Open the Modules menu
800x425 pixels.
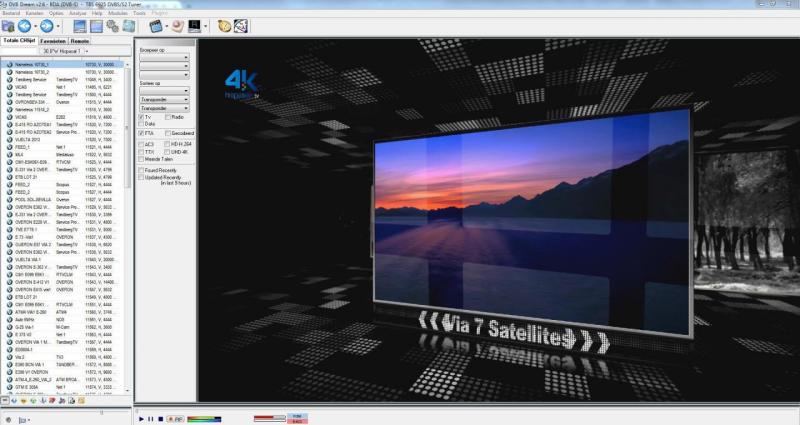(116, 13)
